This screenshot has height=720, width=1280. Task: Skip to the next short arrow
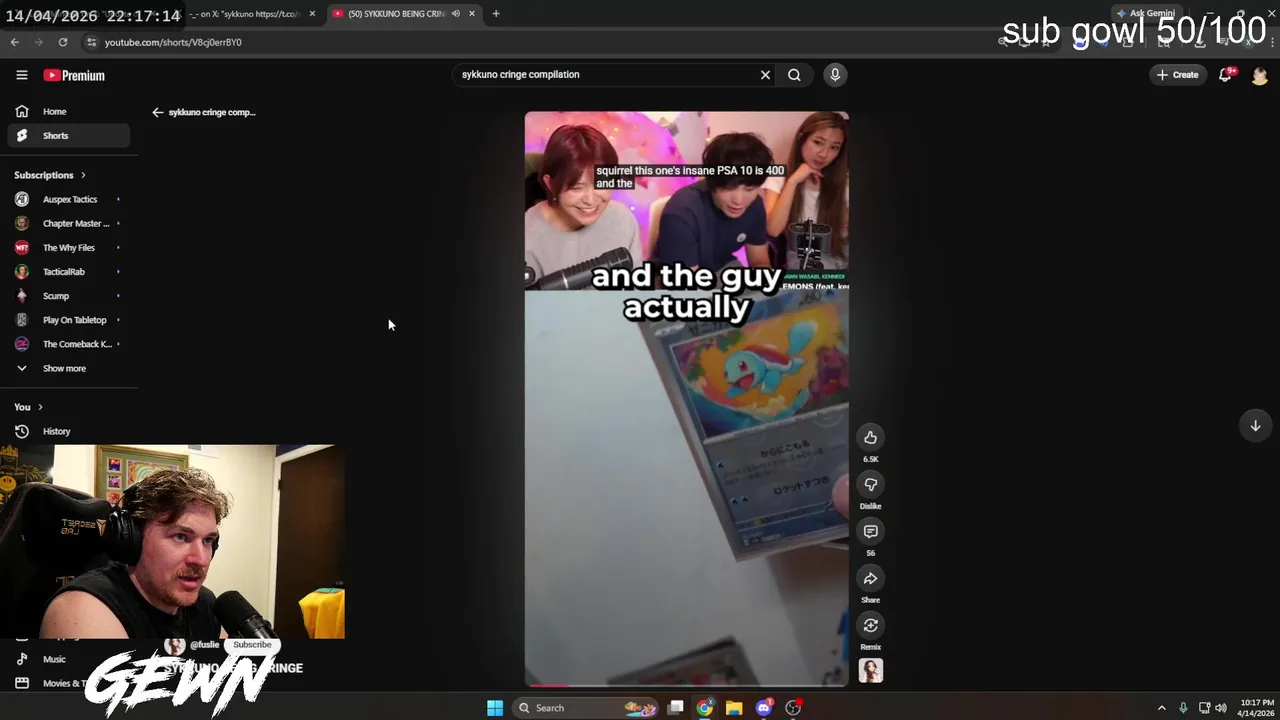point(1255,425)
